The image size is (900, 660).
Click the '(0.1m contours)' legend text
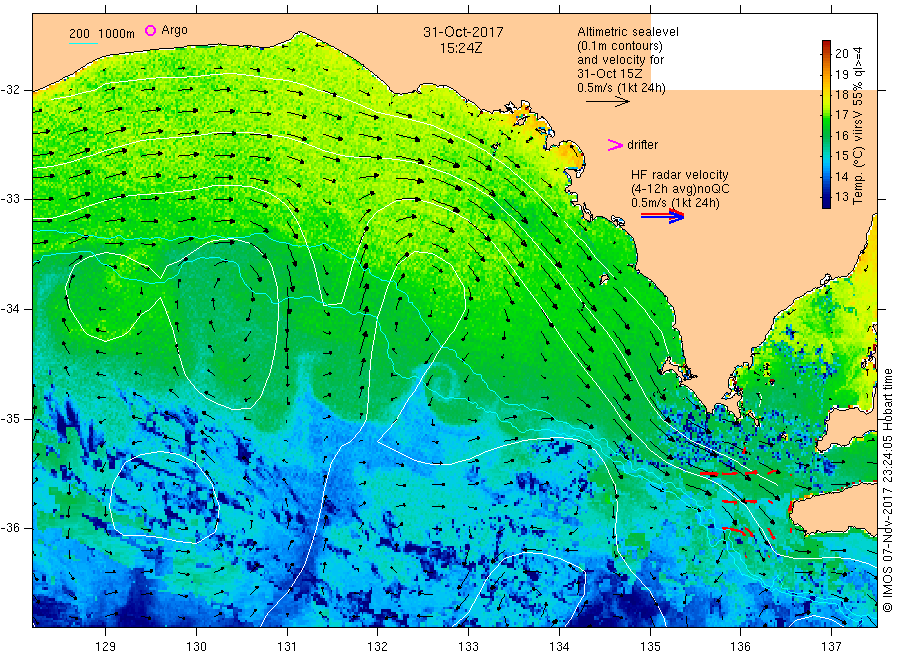[x=619, y=46]
